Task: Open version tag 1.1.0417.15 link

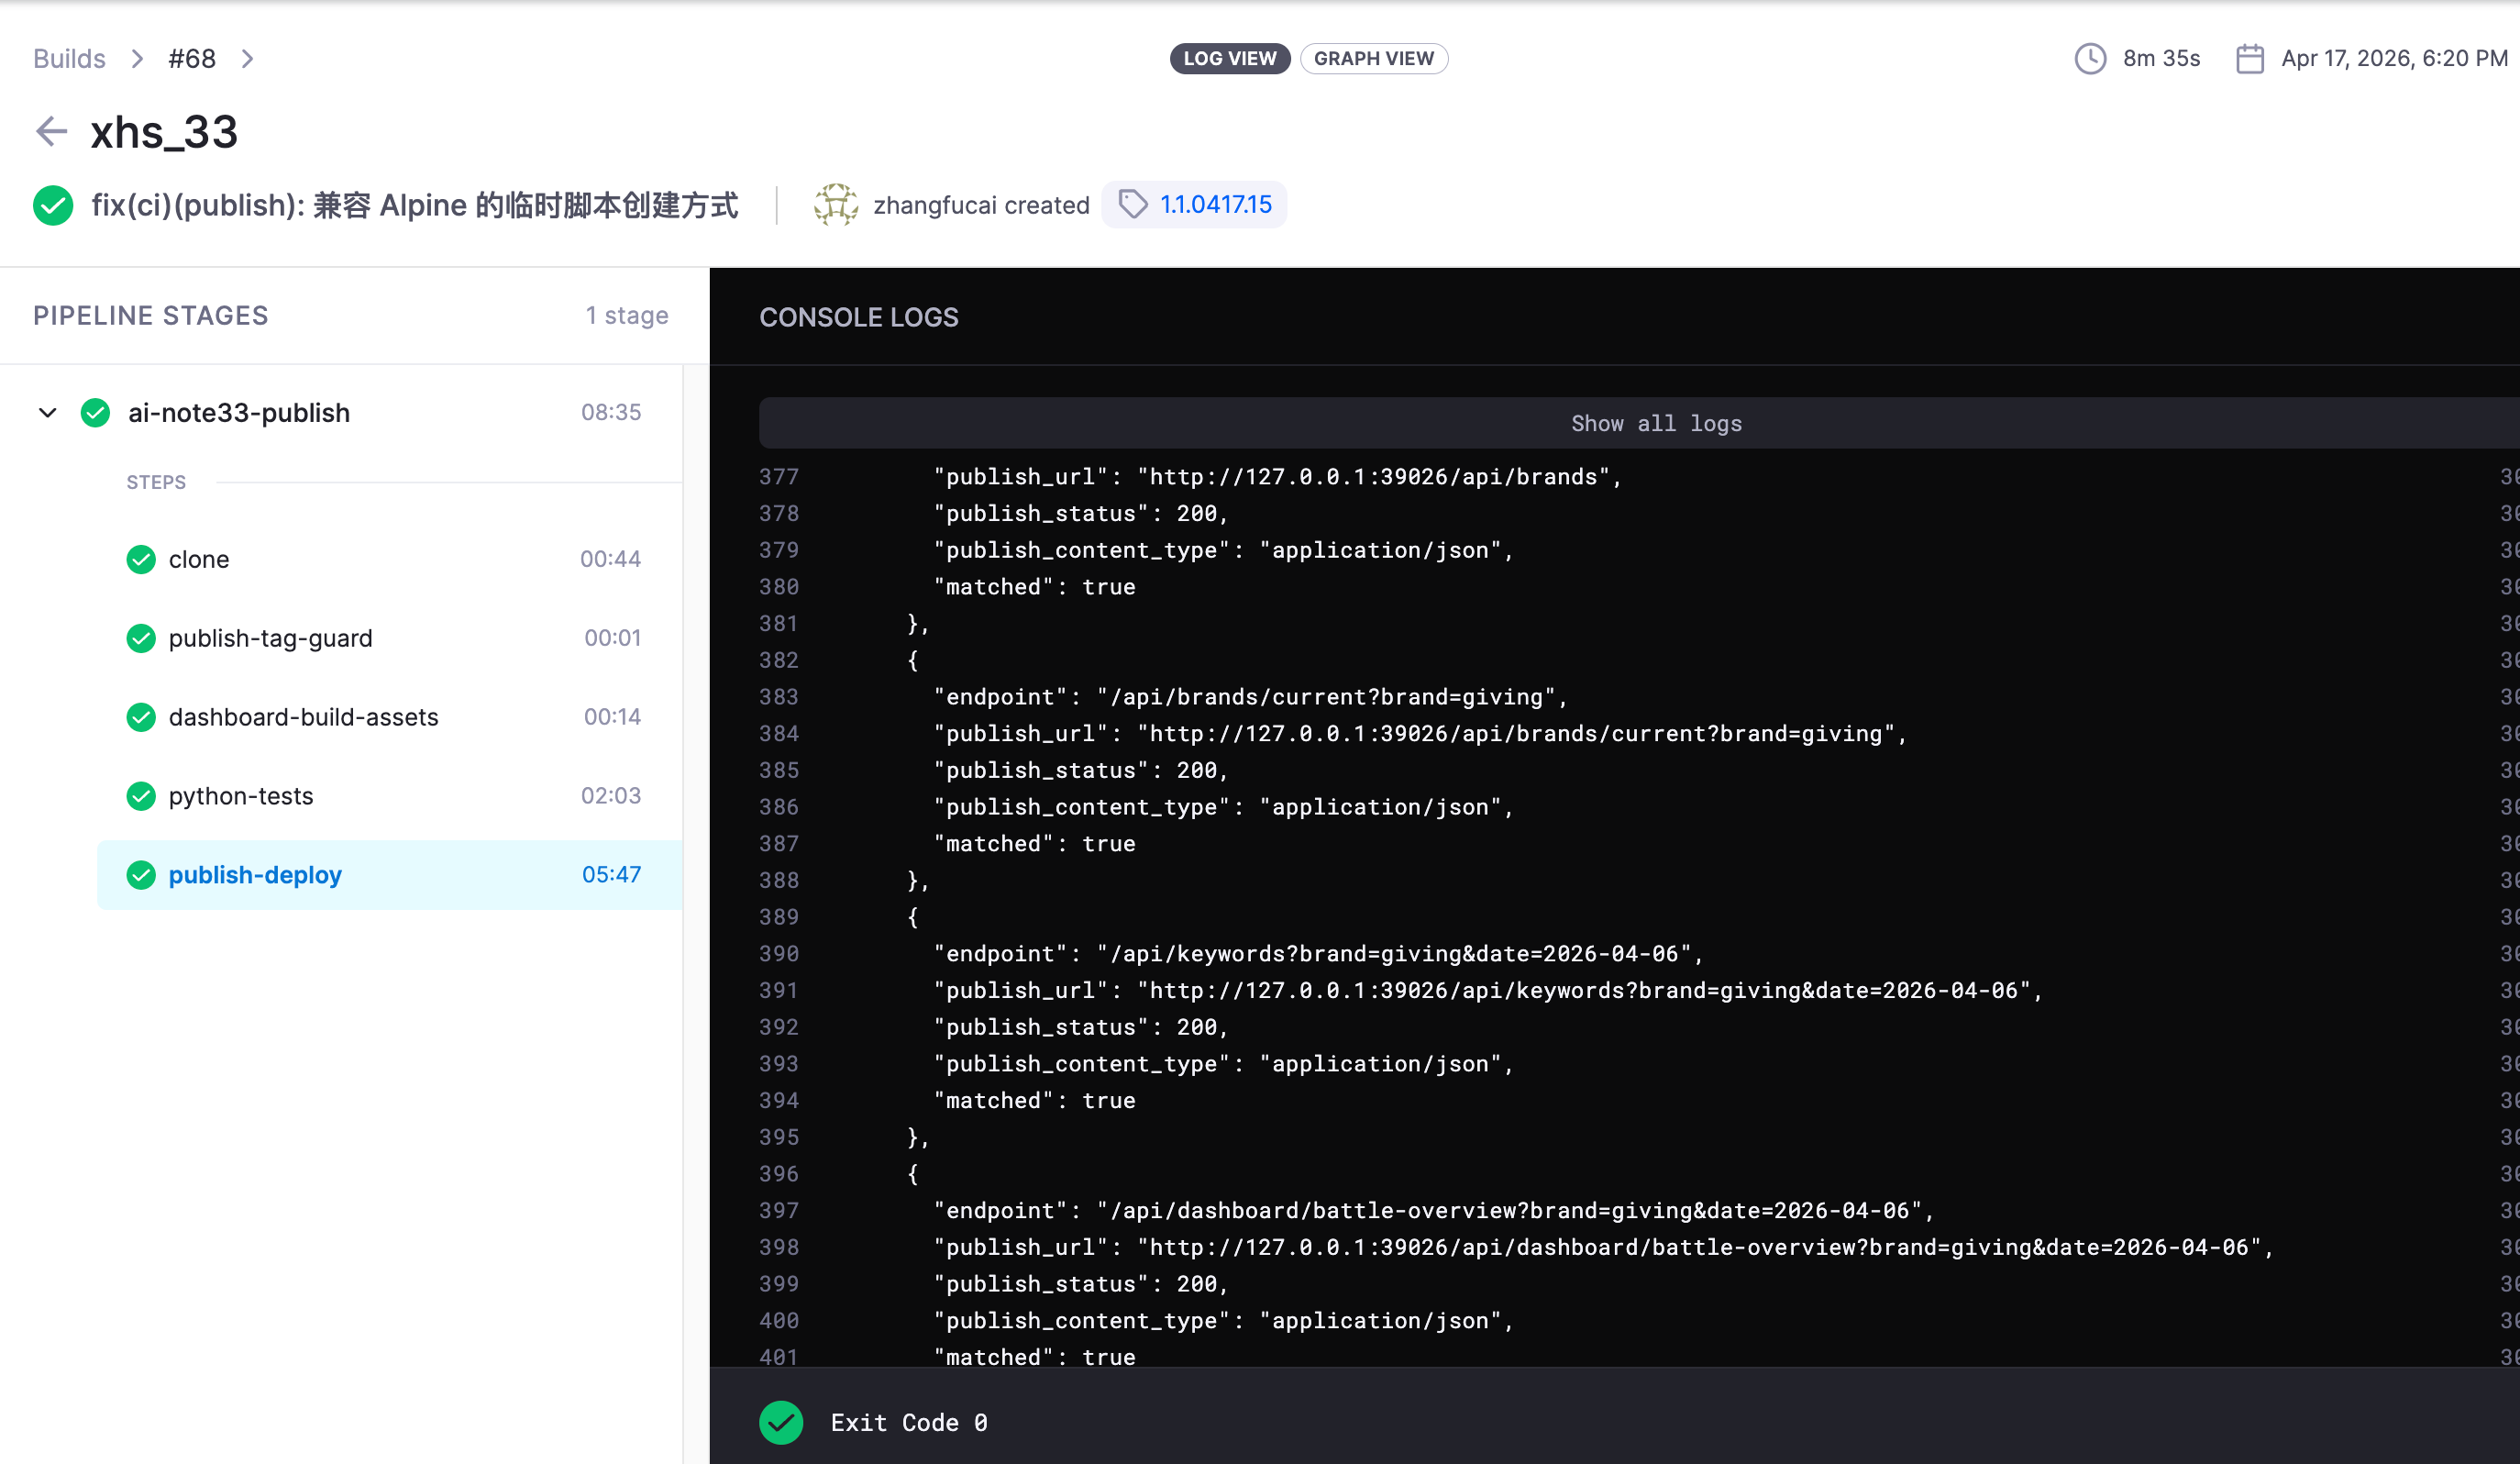Action: click(x=1215, y=204)
